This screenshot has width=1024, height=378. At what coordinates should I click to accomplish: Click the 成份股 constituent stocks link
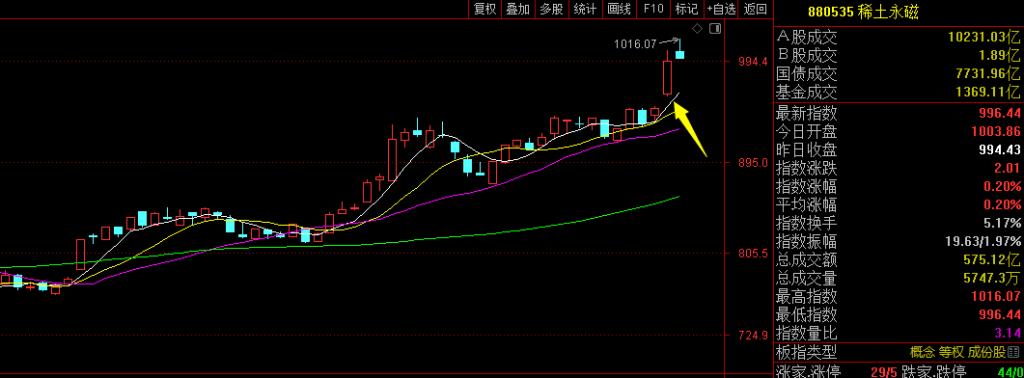[987, 353]
